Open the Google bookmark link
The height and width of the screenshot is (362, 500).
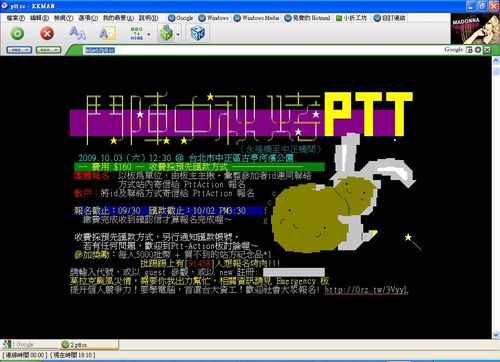click(x=181, y=18)
